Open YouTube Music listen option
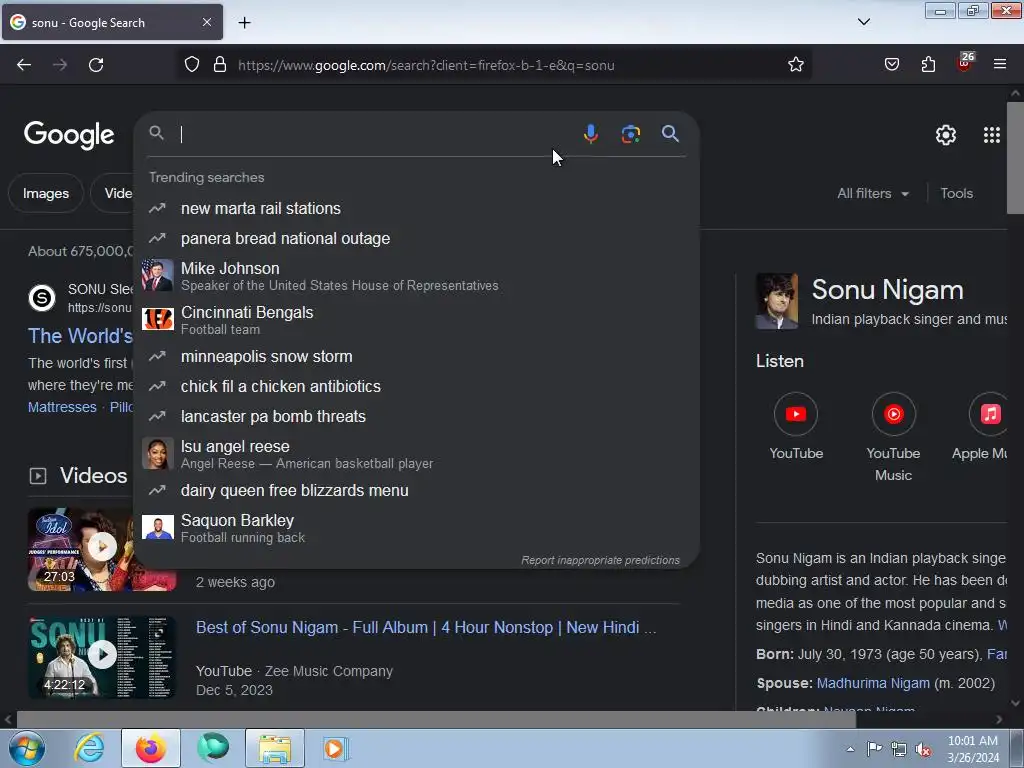This screenshot has height=768, width=1024. [x=893, y=437]
